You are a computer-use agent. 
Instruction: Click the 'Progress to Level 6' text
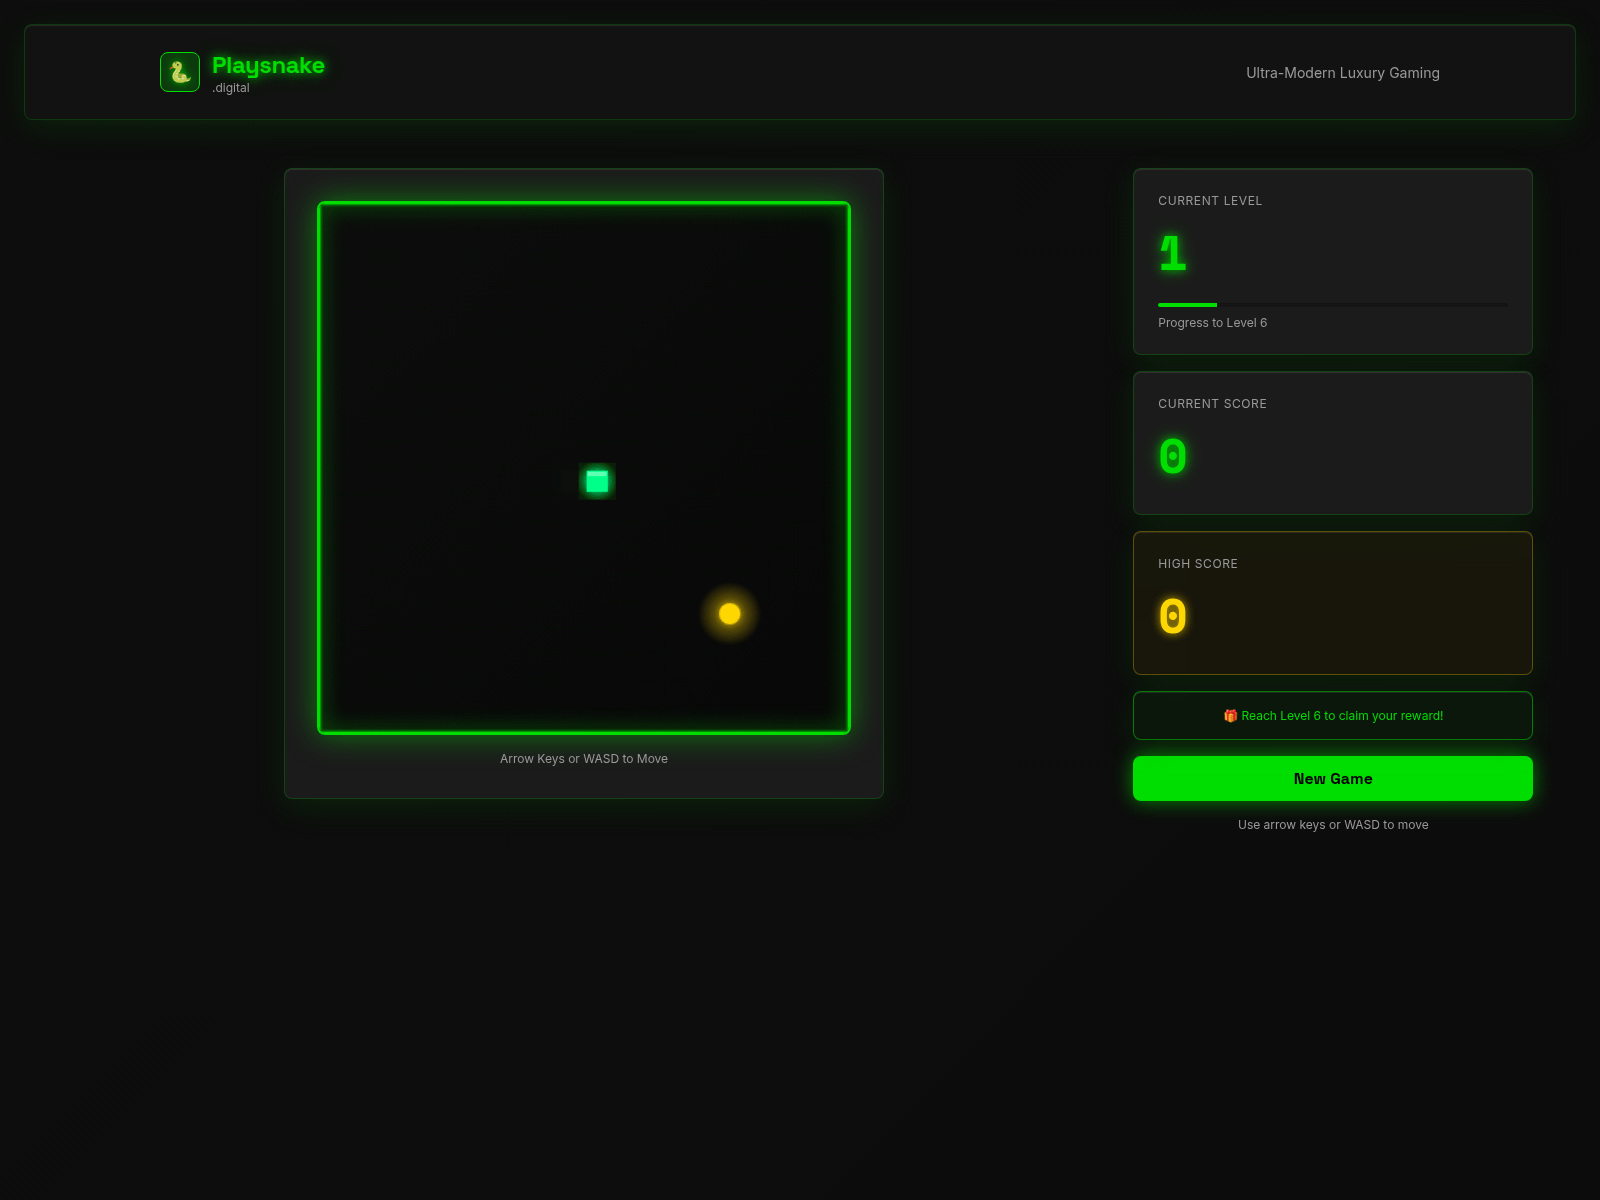click(x=1212, y=323)
